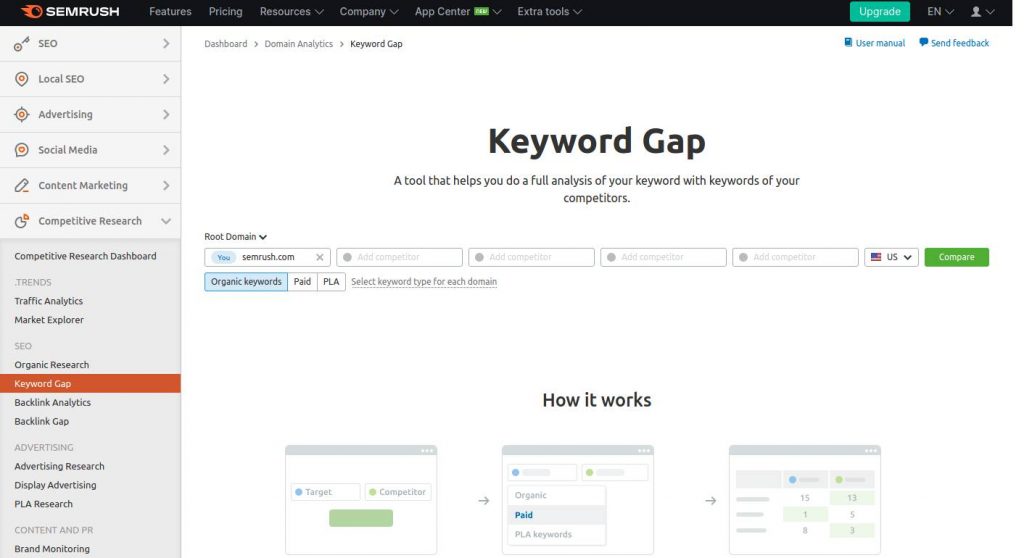Expand the Social Media chevron
Screen dimensions: 1024x558
tap(166, 150)
